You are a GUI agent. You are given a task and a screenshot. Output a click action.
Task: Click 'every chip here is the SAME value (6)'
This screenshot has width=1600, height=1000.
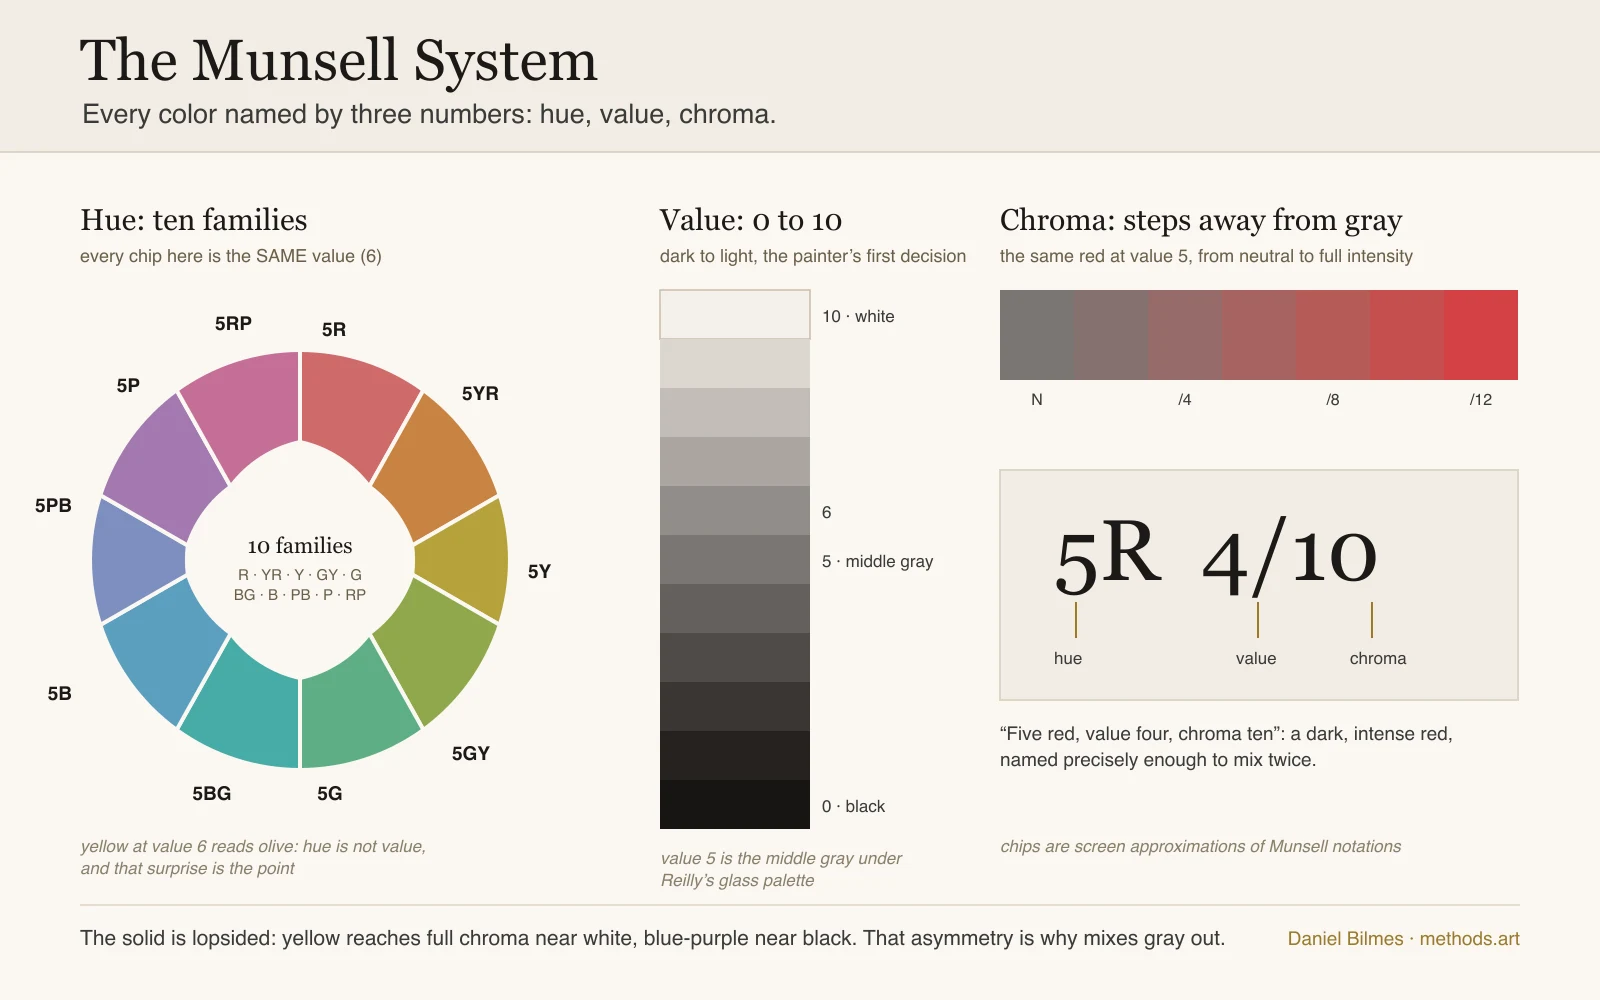pyautogui.click(x=231, y=256)
